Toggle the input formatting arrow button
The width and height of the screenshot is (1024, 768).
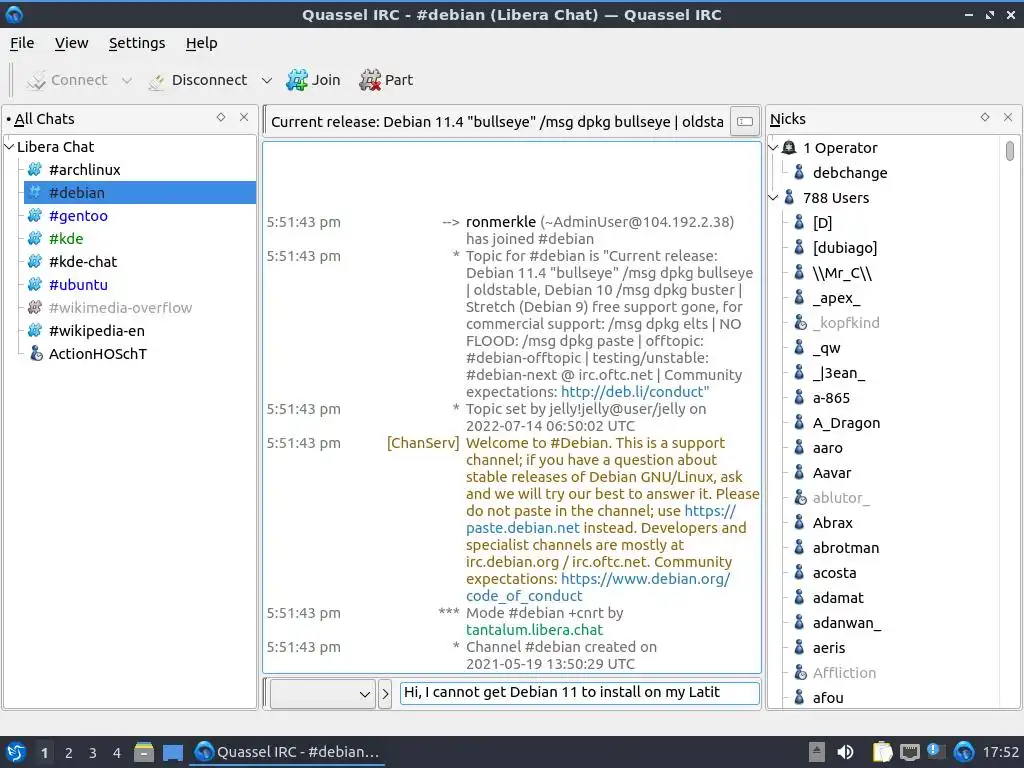click(385, 694)
